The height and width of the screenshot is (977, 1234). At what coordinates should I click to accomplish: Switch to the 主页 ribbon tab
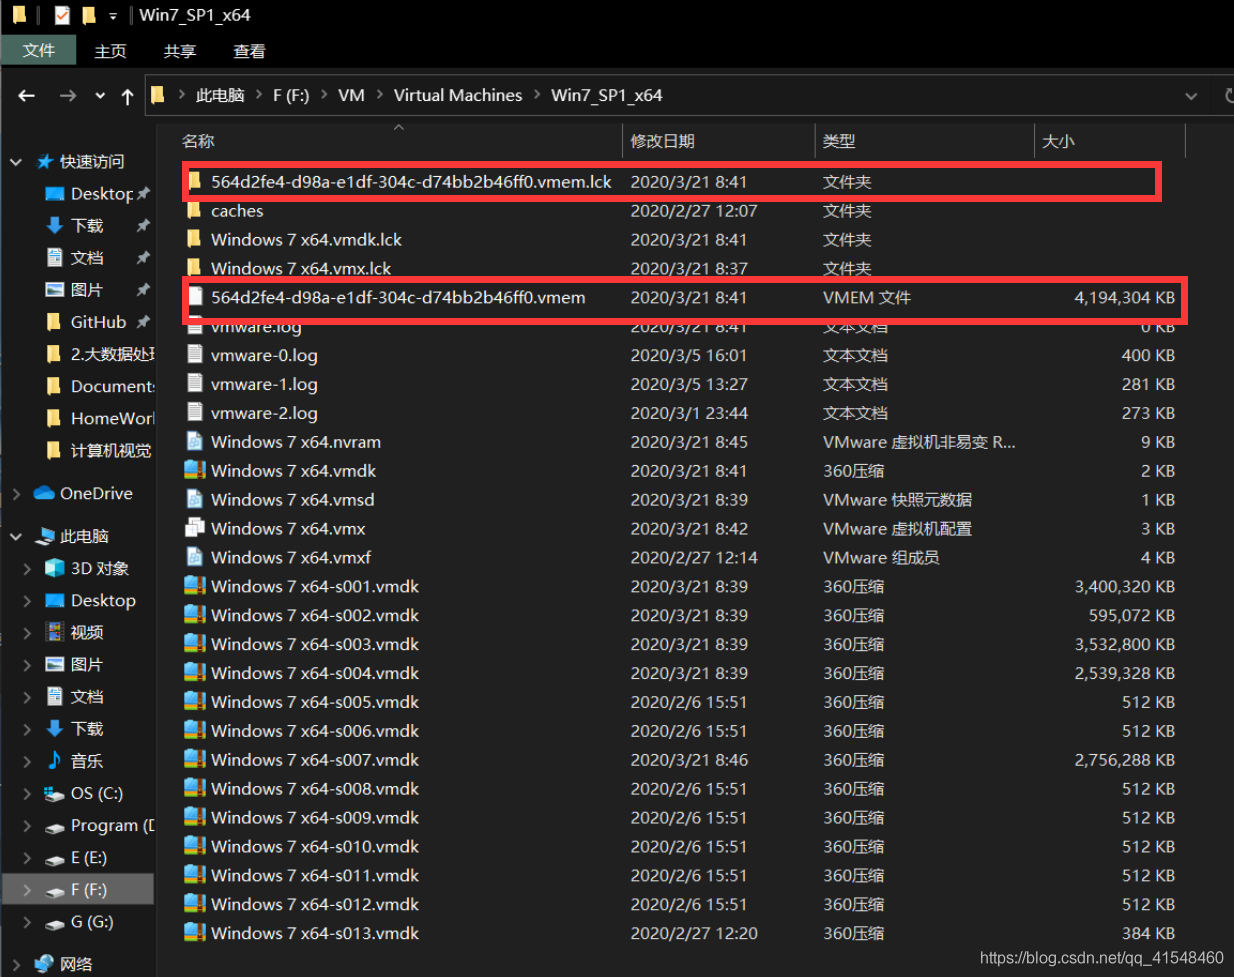[110, 51]
